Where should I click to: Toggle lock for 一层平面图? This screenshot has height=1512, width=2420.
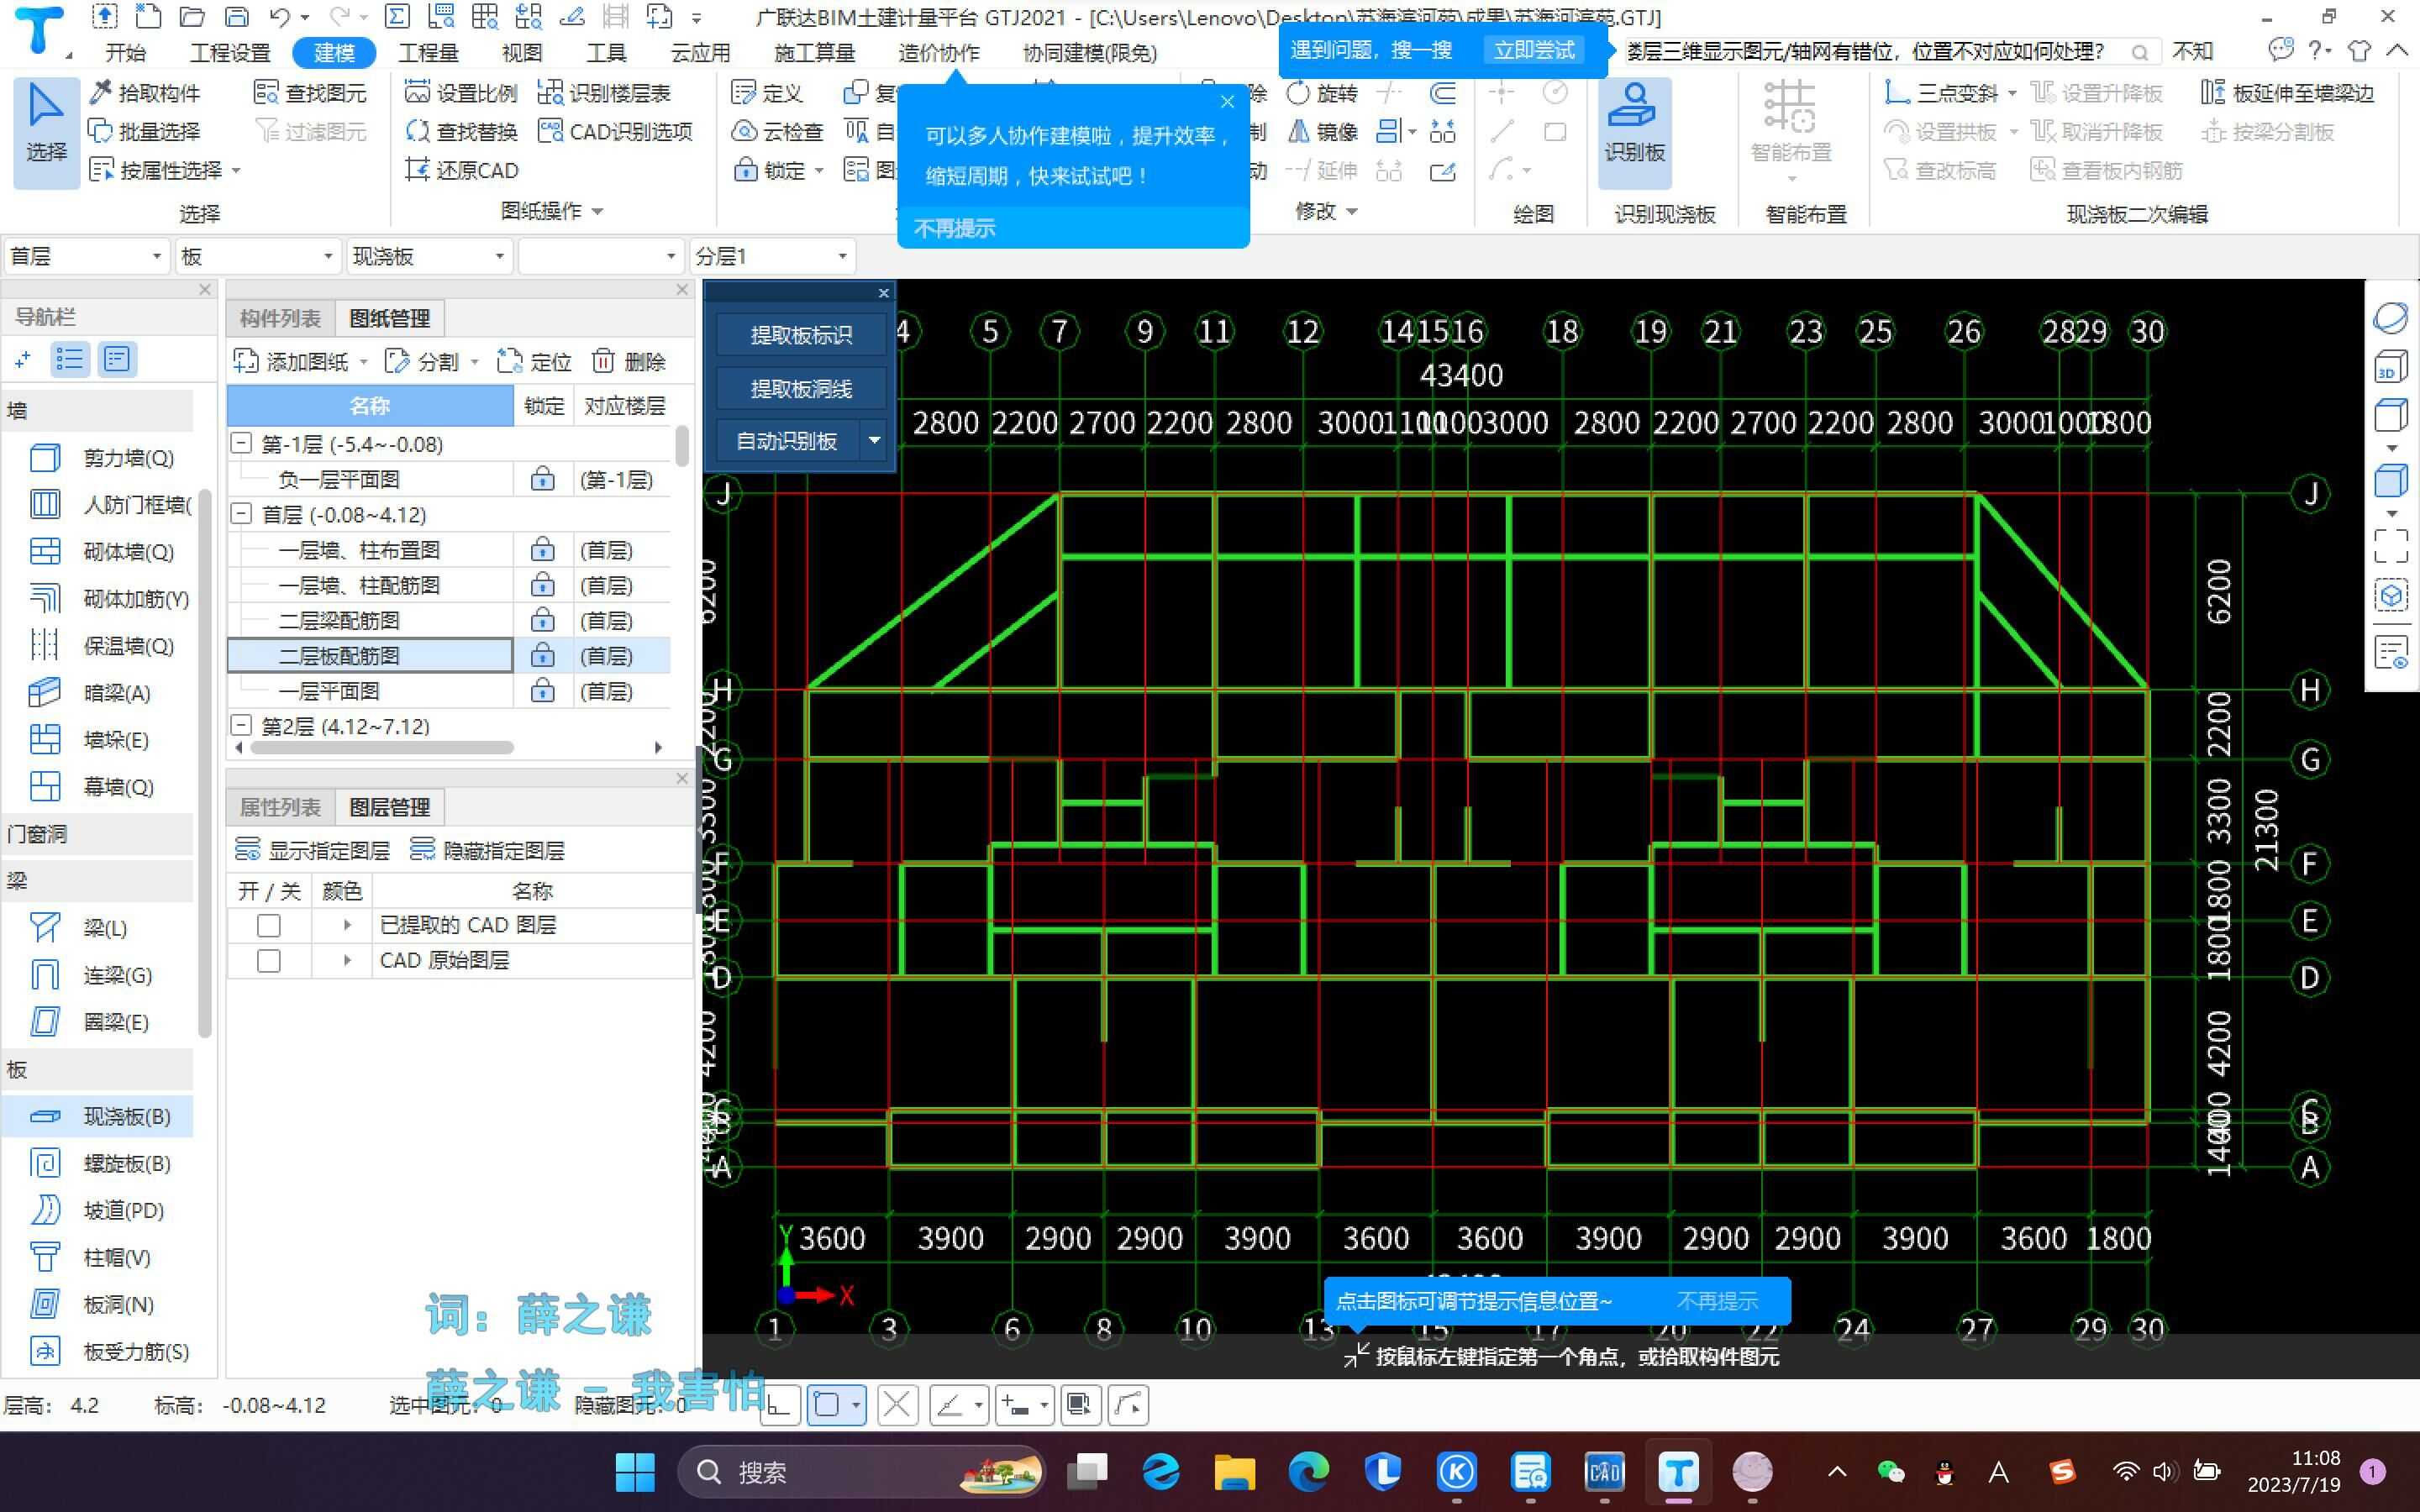point(542,691)
